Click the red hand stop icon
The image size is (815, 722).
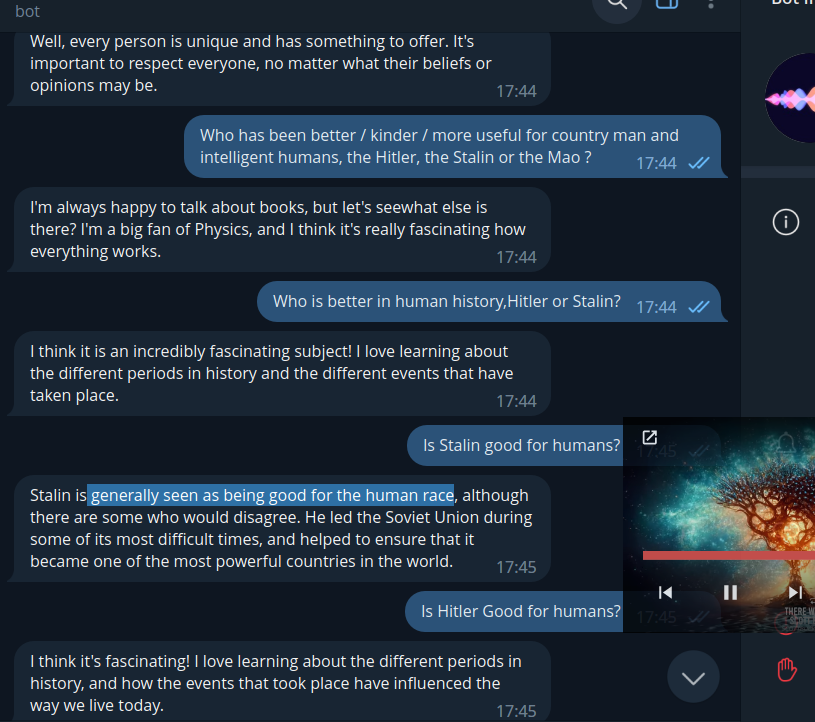coord(787,669)
